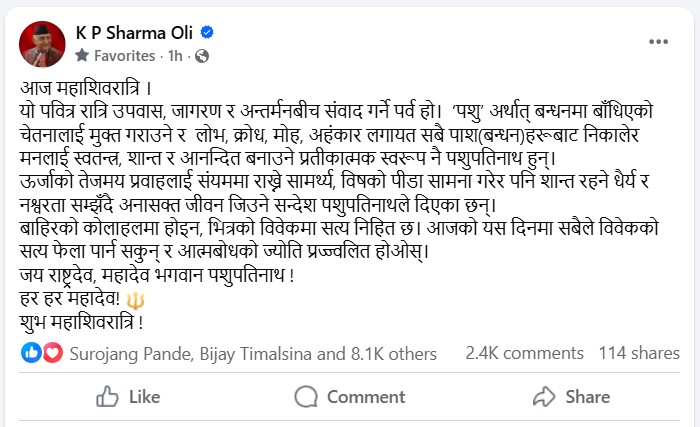Click the Share arrow button
Viewport: 700px width, 427px height.
click(x=572, y=397)
